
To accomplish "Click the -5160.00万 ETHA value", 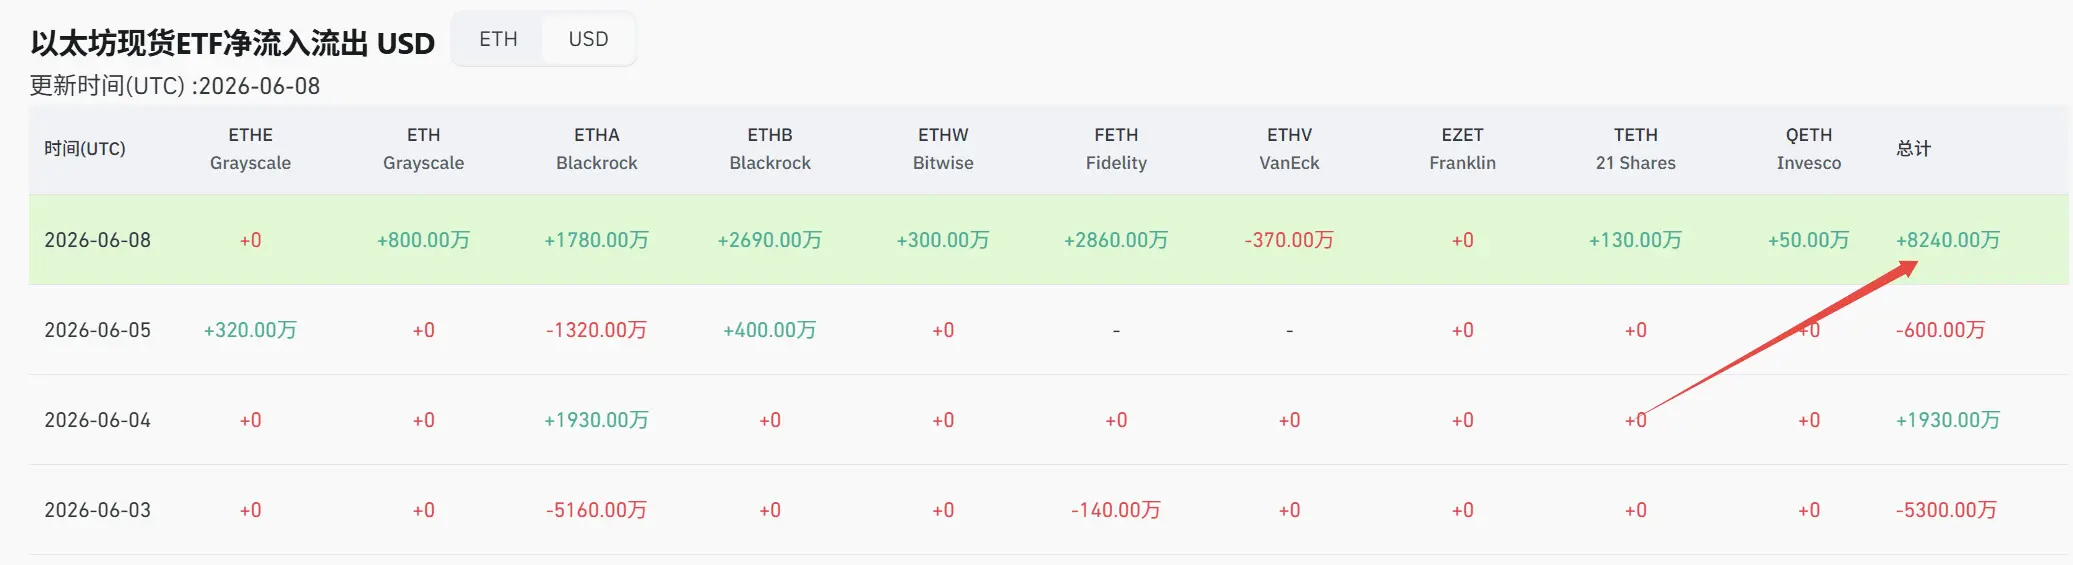I will (597, 510).
